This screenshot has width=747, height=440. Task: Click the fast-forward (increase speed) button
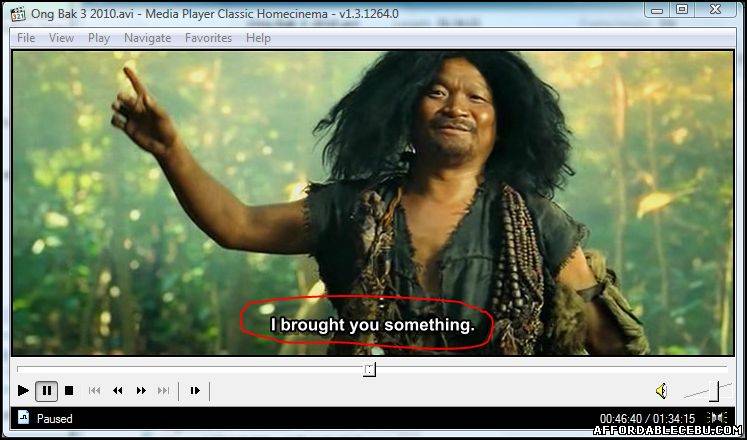point(141,391)
